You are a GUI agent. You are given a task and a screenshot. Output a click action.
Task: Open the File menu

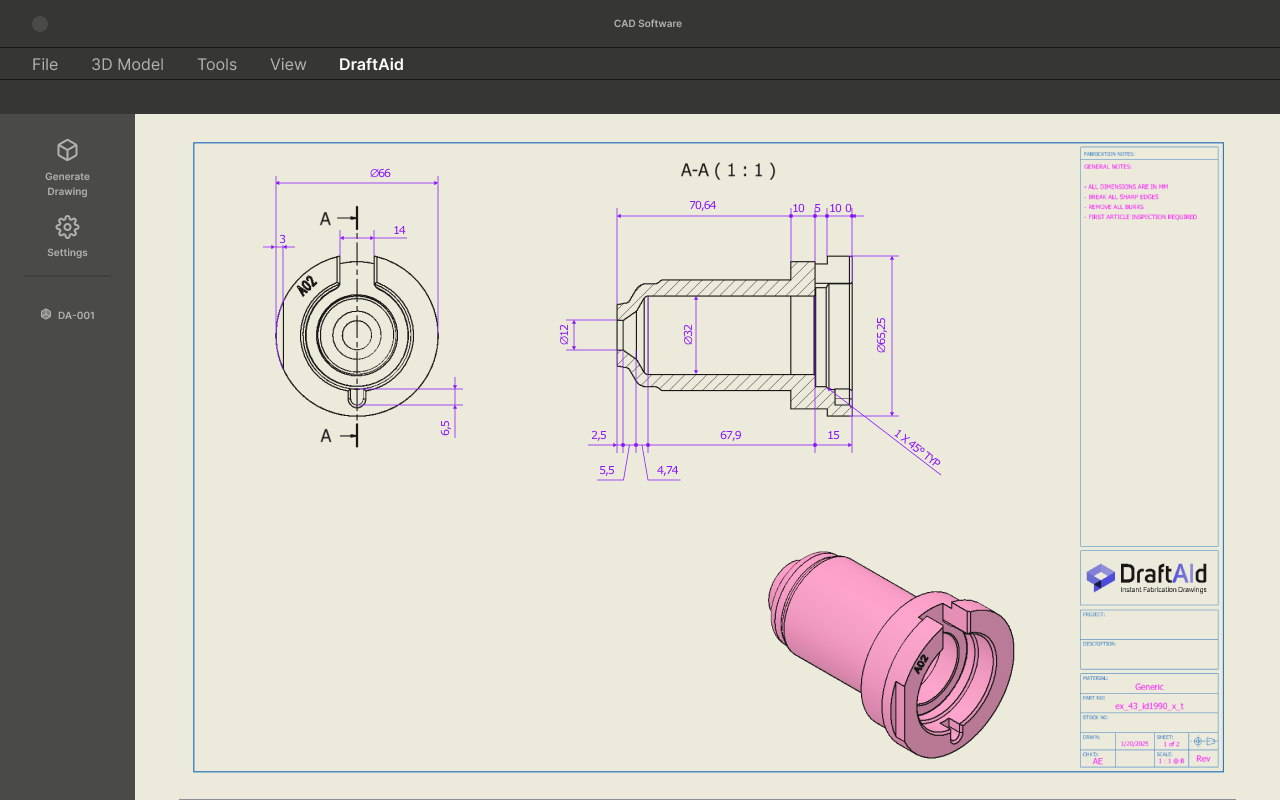pos(45,64)
